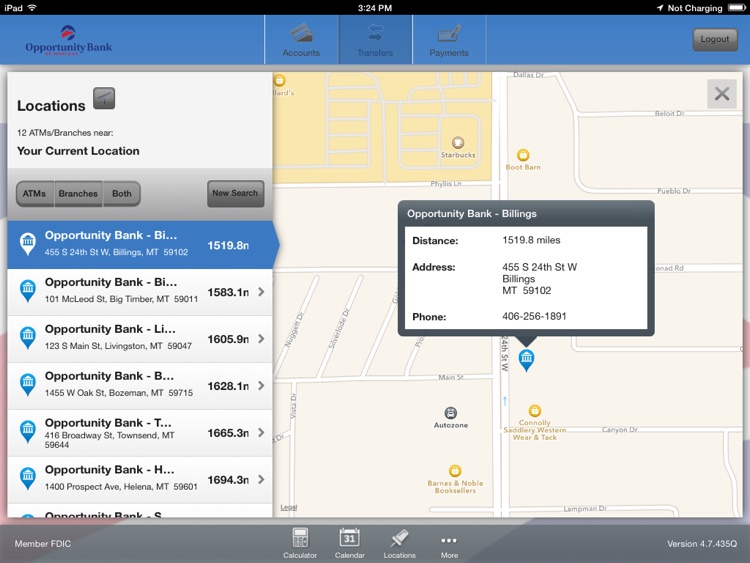
Task: Expand details chevron for Bozeman row
Action: click(261, 386)
